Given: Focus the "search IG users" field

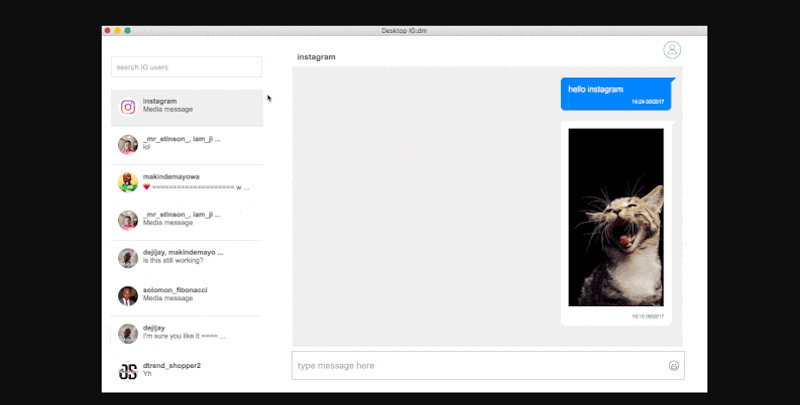Looking at the screenshot, I should [x=186, y=67].
